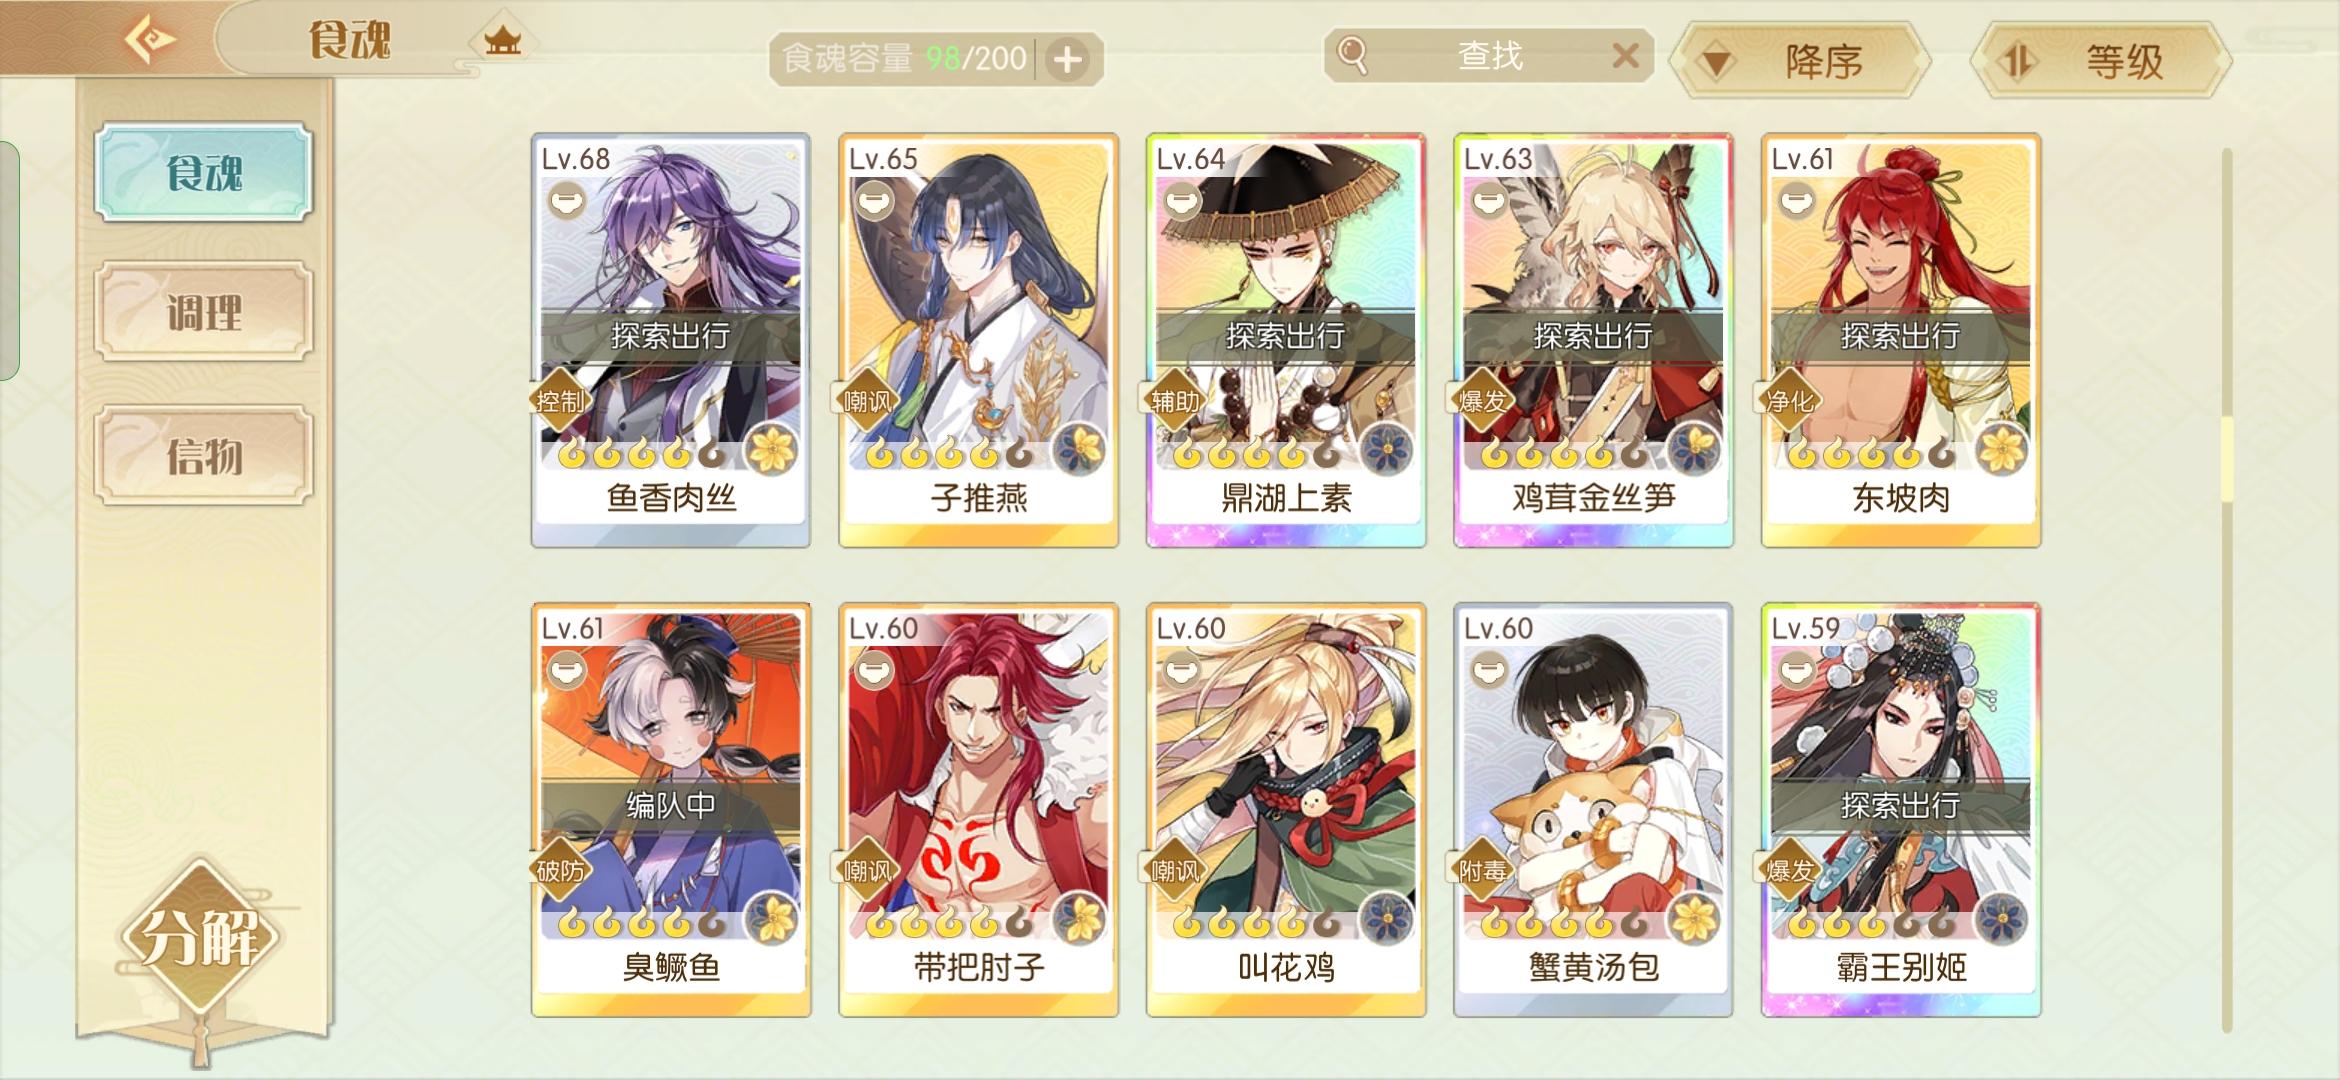Click the 查找 search field

coord(1488,56)
